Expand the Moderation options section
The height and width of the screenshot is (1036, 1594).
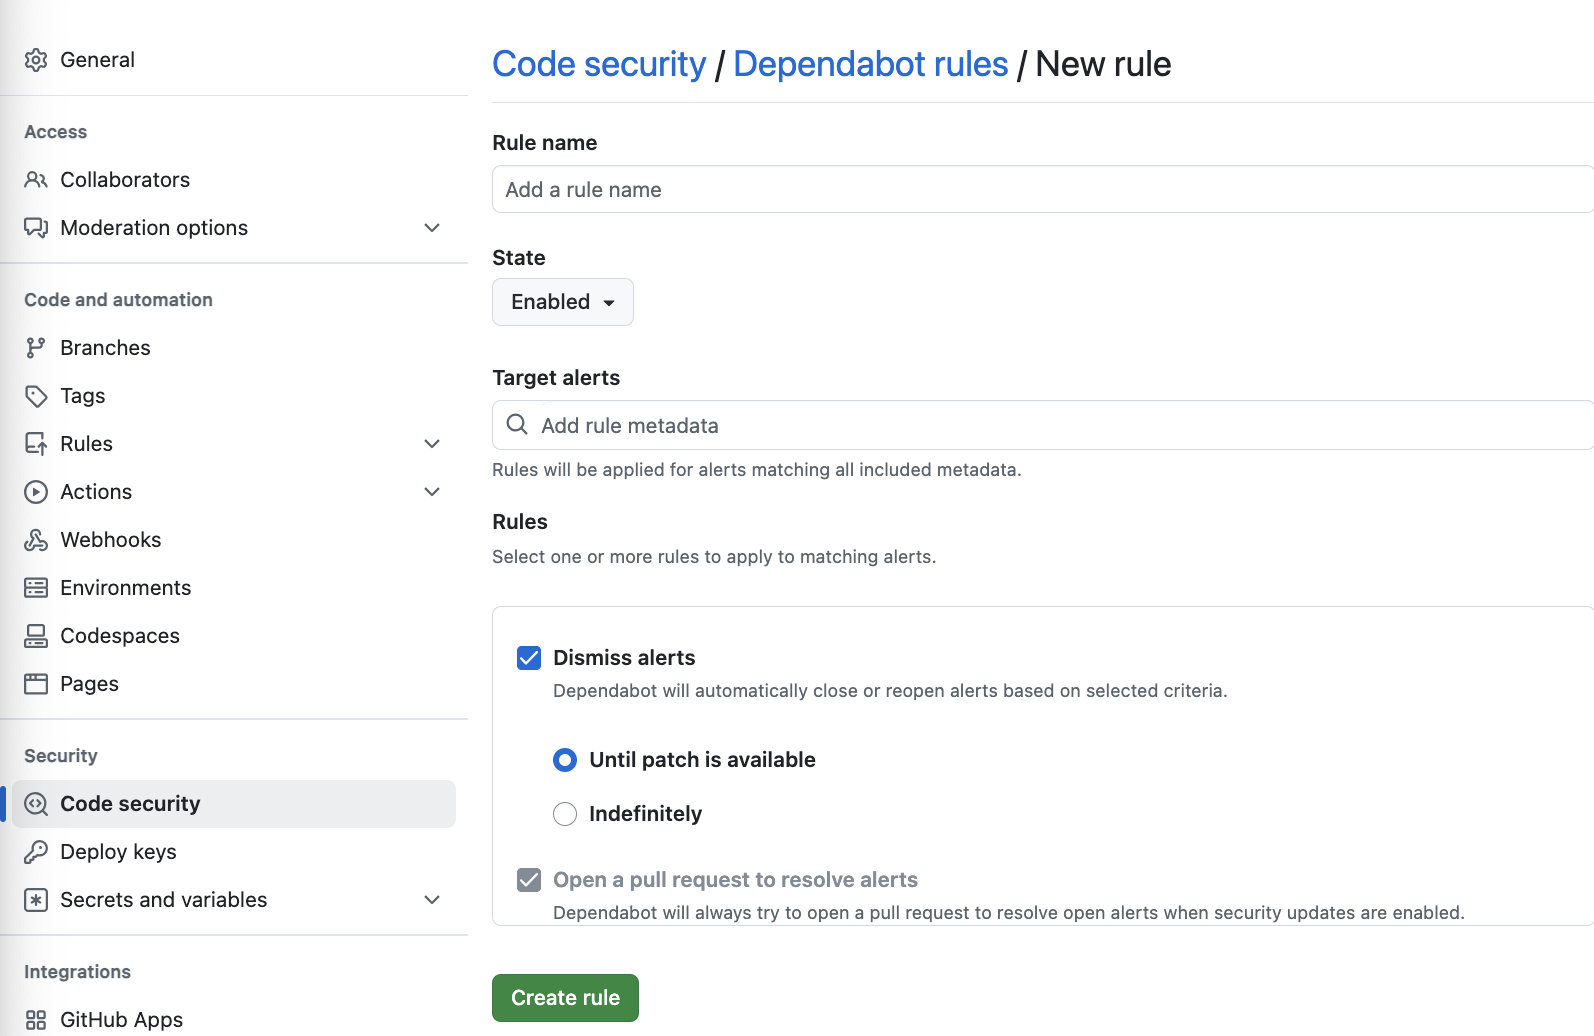click(432, 228)
